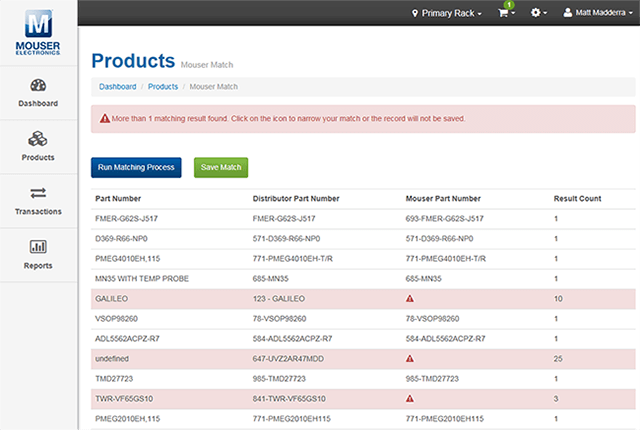640x430 pixels.
Task: Click the Products breadcrumb link
Action: click(x=163, y=87)
